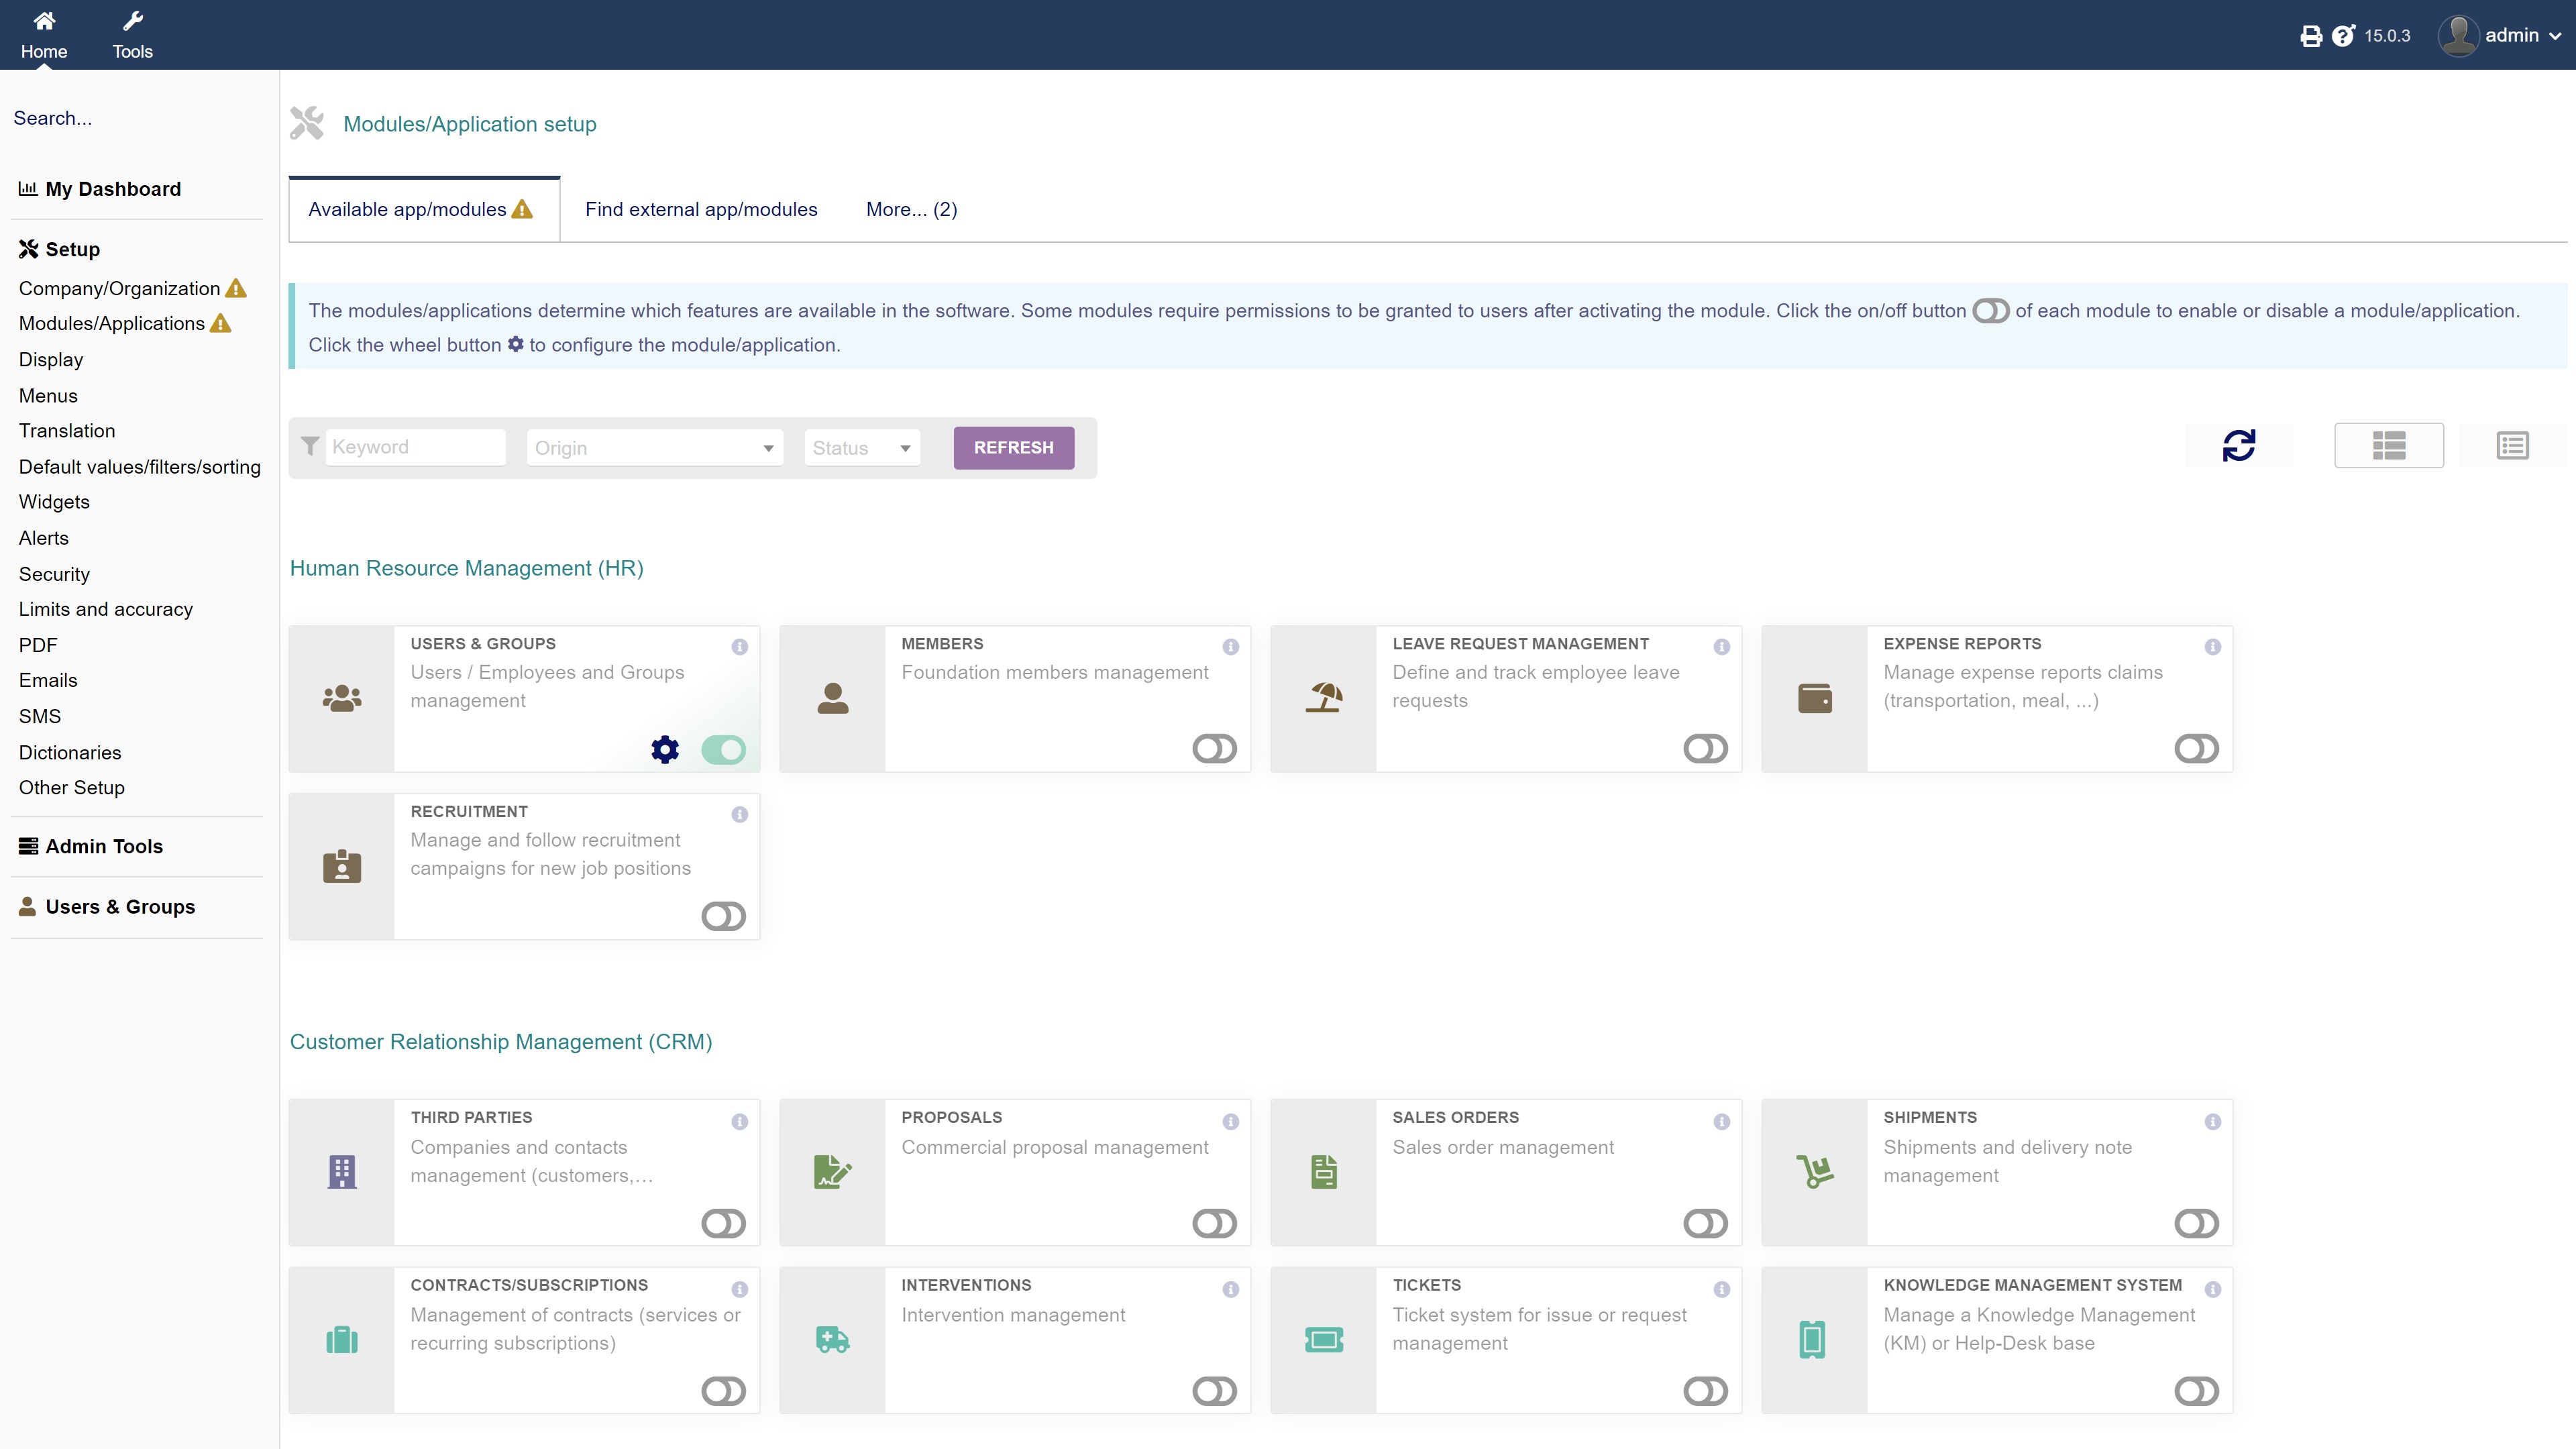
Task: Show info for Members module
Action: 1231,647
